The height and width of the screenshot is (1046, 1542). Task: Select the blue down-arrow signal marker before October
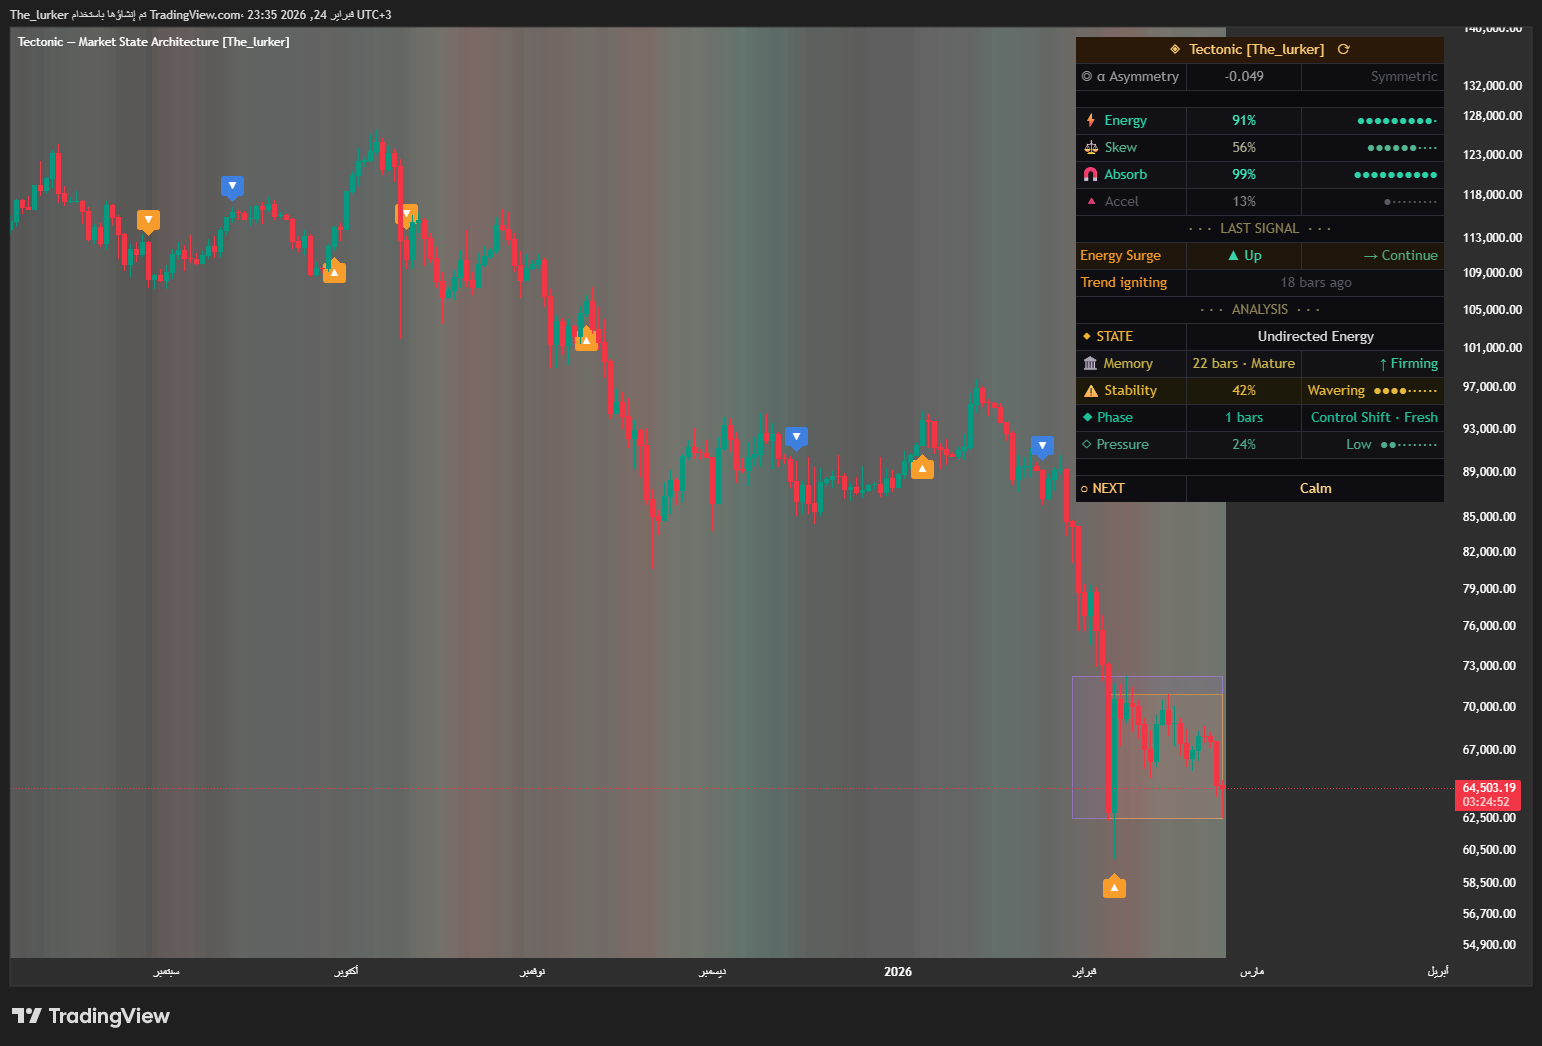pyautogui.click(x=232, y=186)
